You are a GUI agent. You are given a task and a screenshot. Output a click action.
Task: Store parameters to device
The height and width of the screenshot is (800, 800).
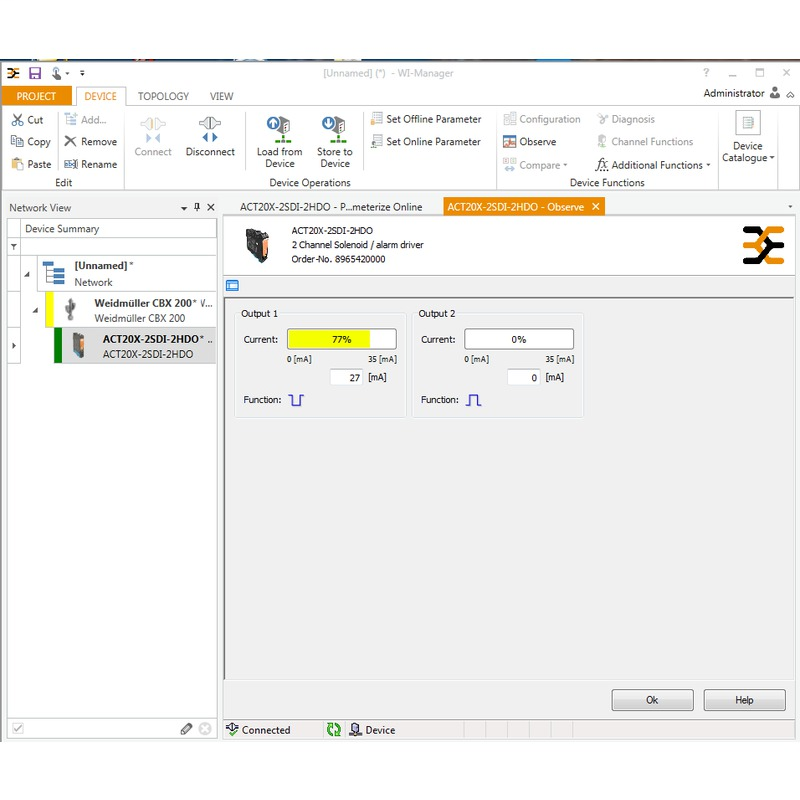335,142
